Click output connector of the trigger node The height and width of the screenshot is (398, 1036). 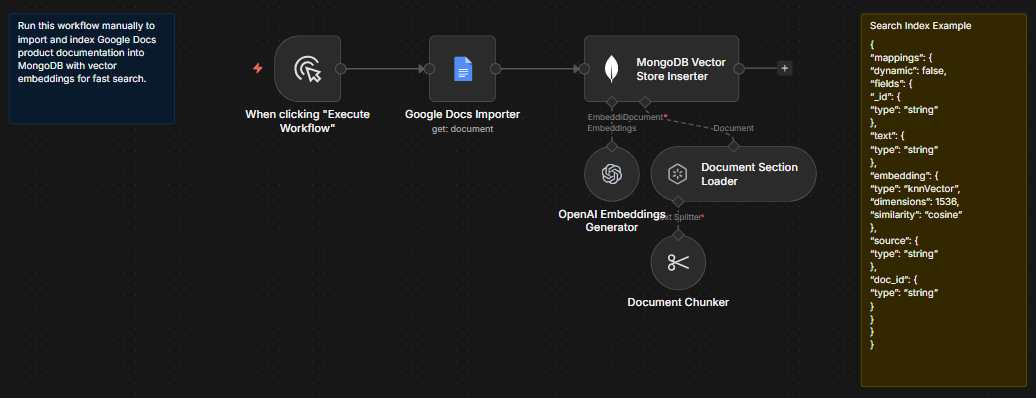click(x=340, y=69)
